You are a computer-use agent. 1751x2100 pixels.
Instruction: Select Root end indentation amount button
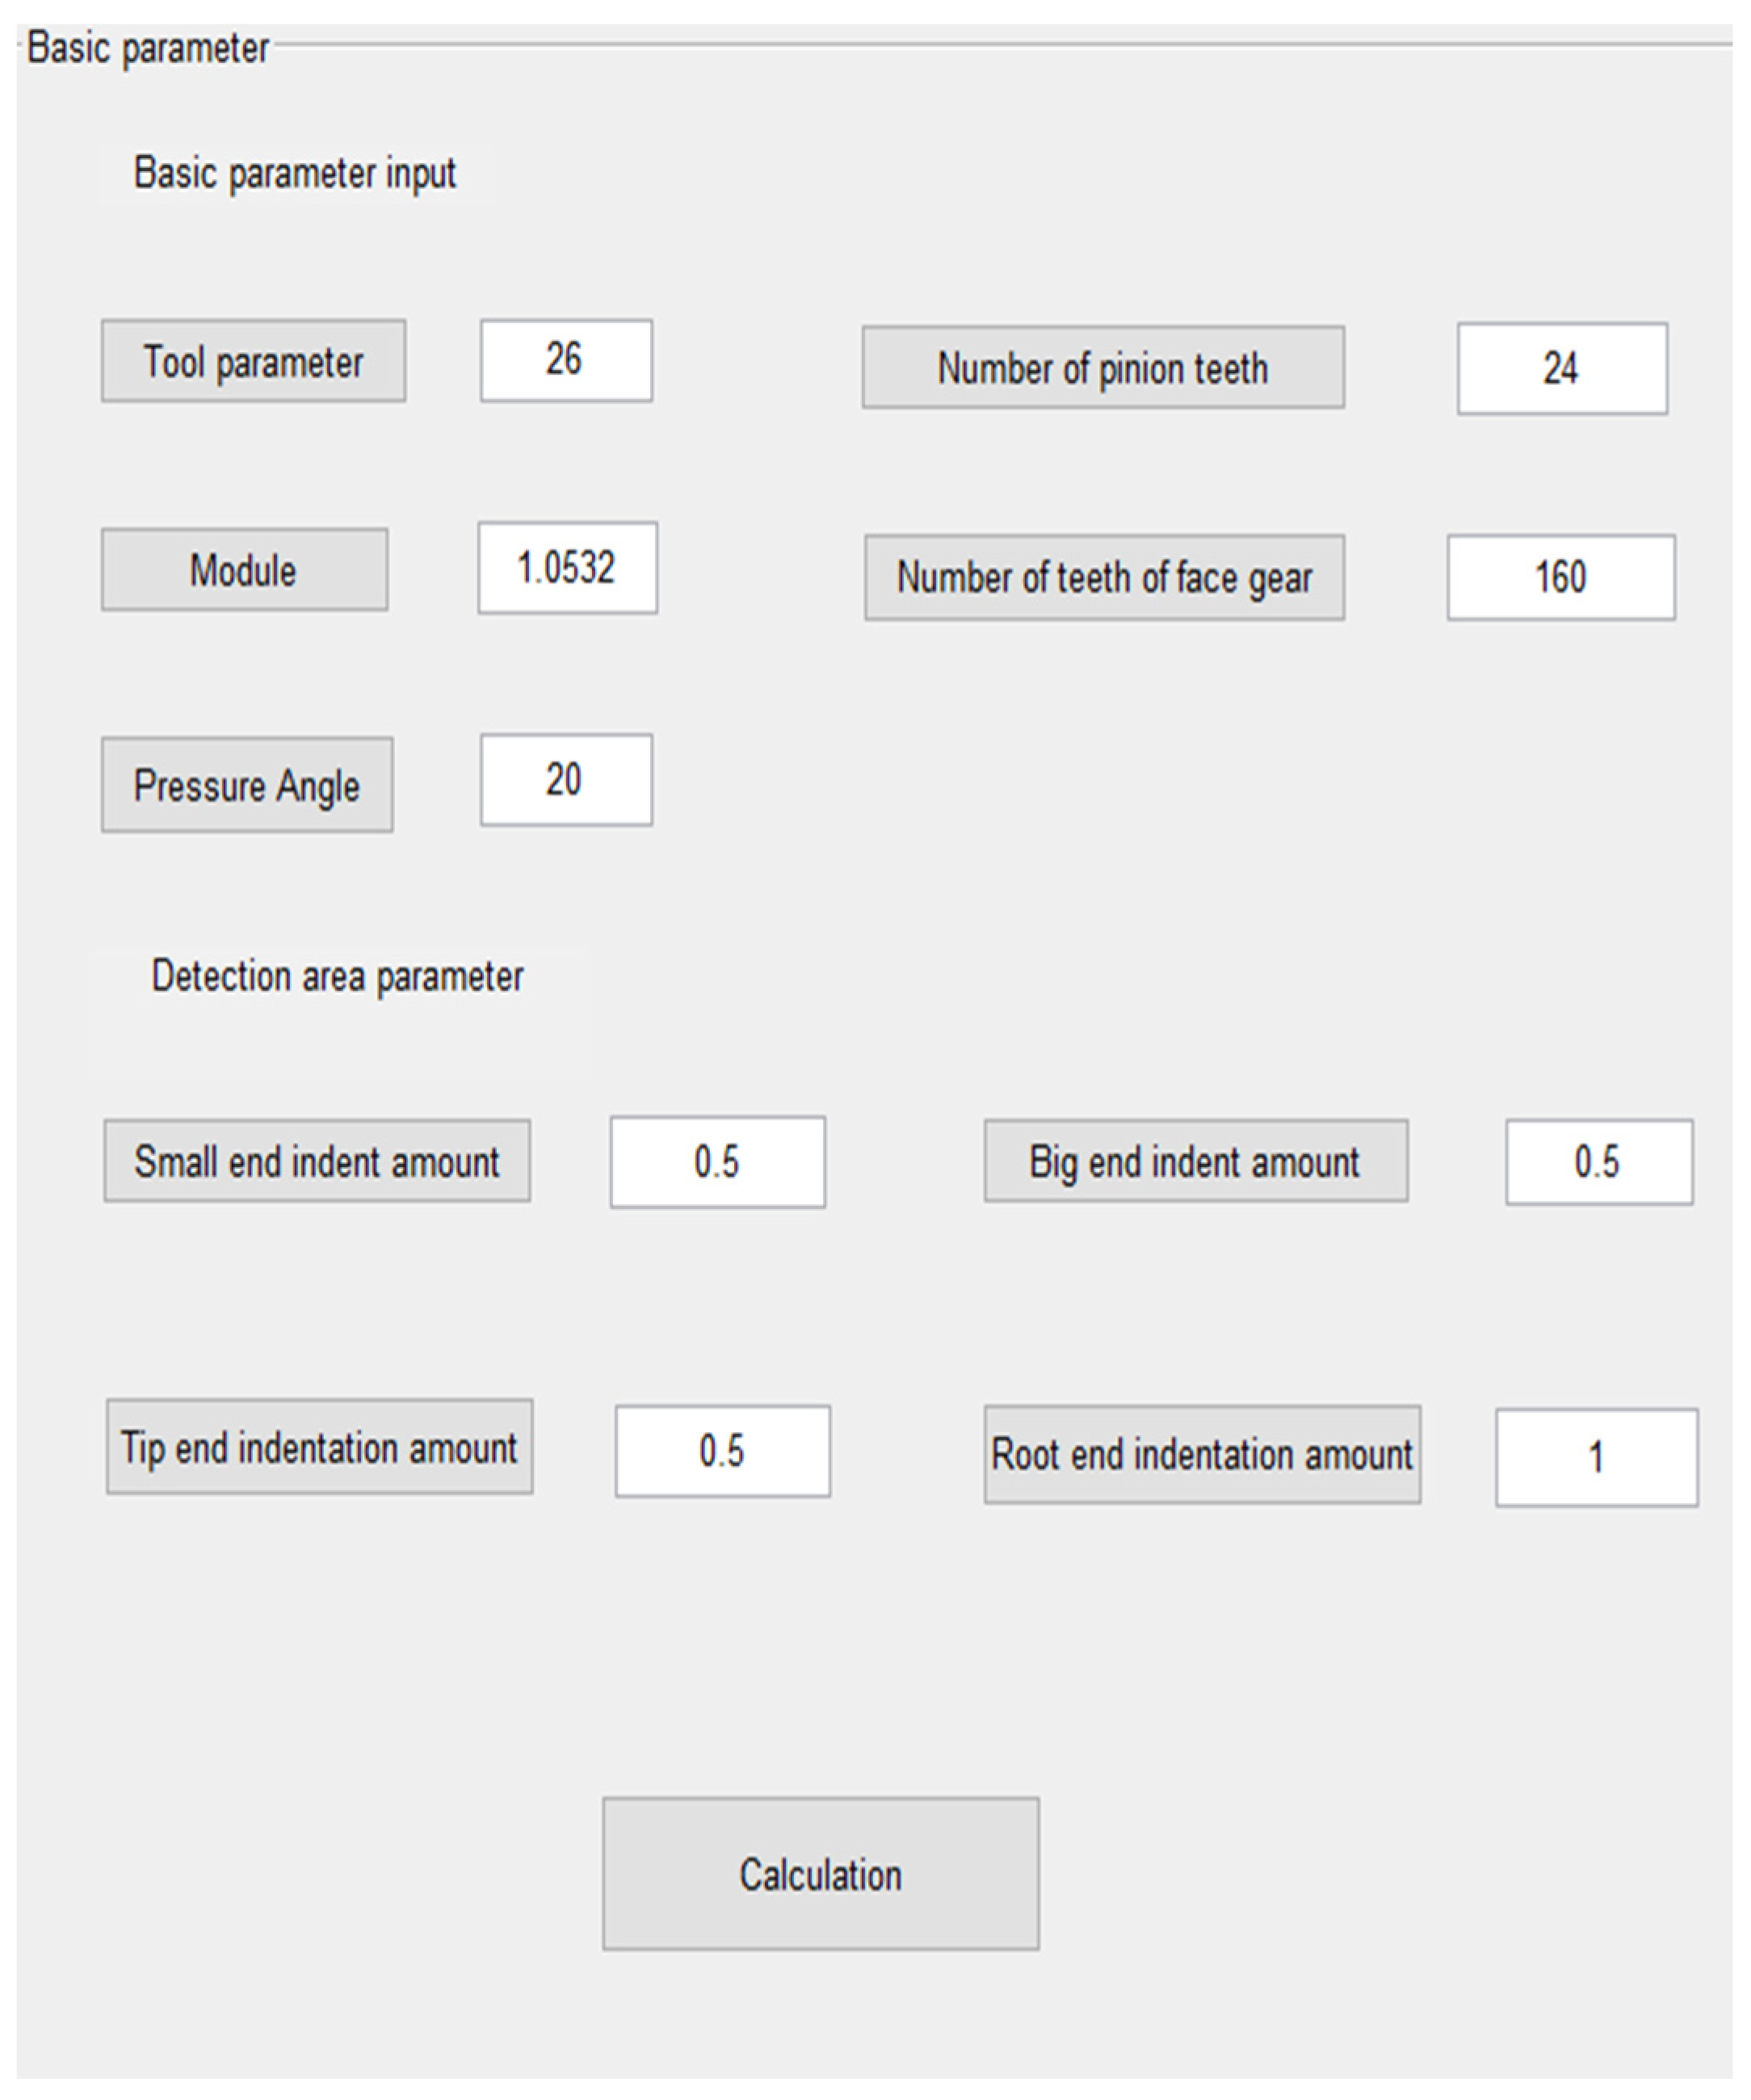[1201, 1454]
